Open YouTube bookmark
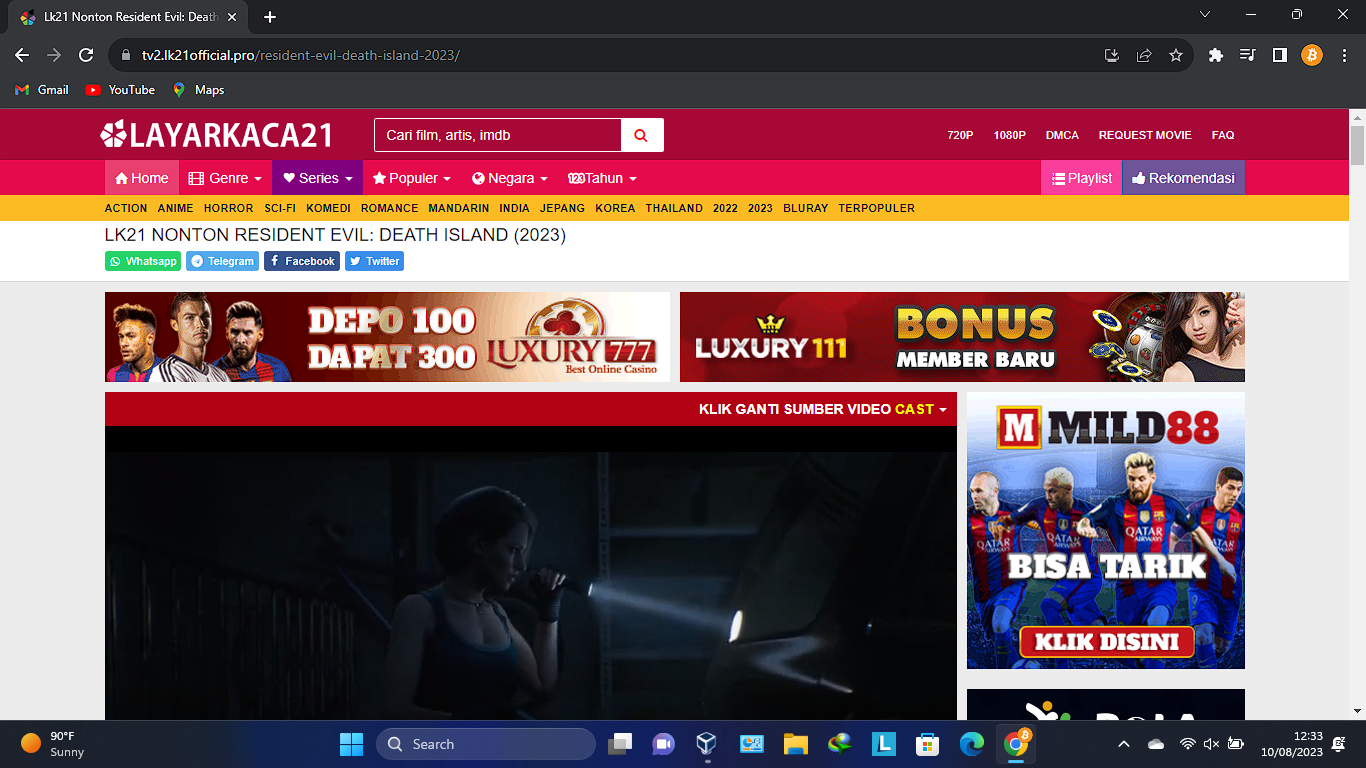 click(x=120, y=90)
